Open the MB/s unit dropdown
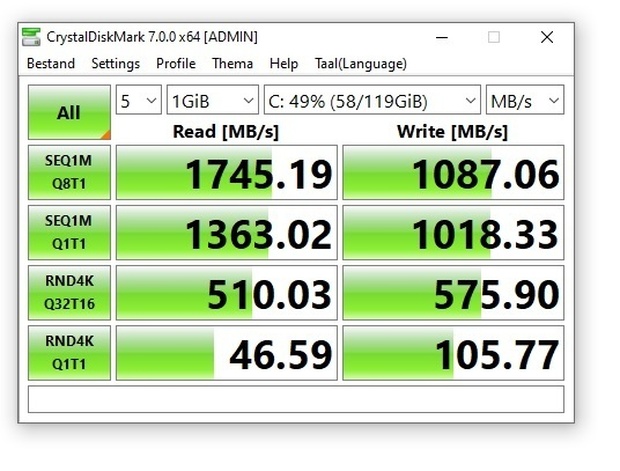Image resolution: width=620 pixels, height=471 pixels. point(525,100)
